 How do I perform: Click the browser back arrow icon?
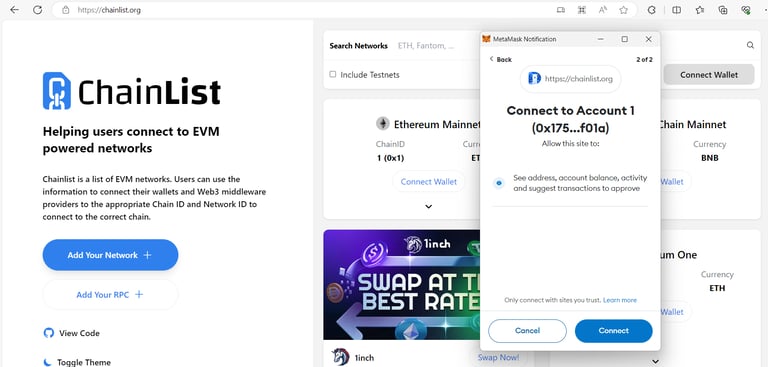click(x=14, y=10)
